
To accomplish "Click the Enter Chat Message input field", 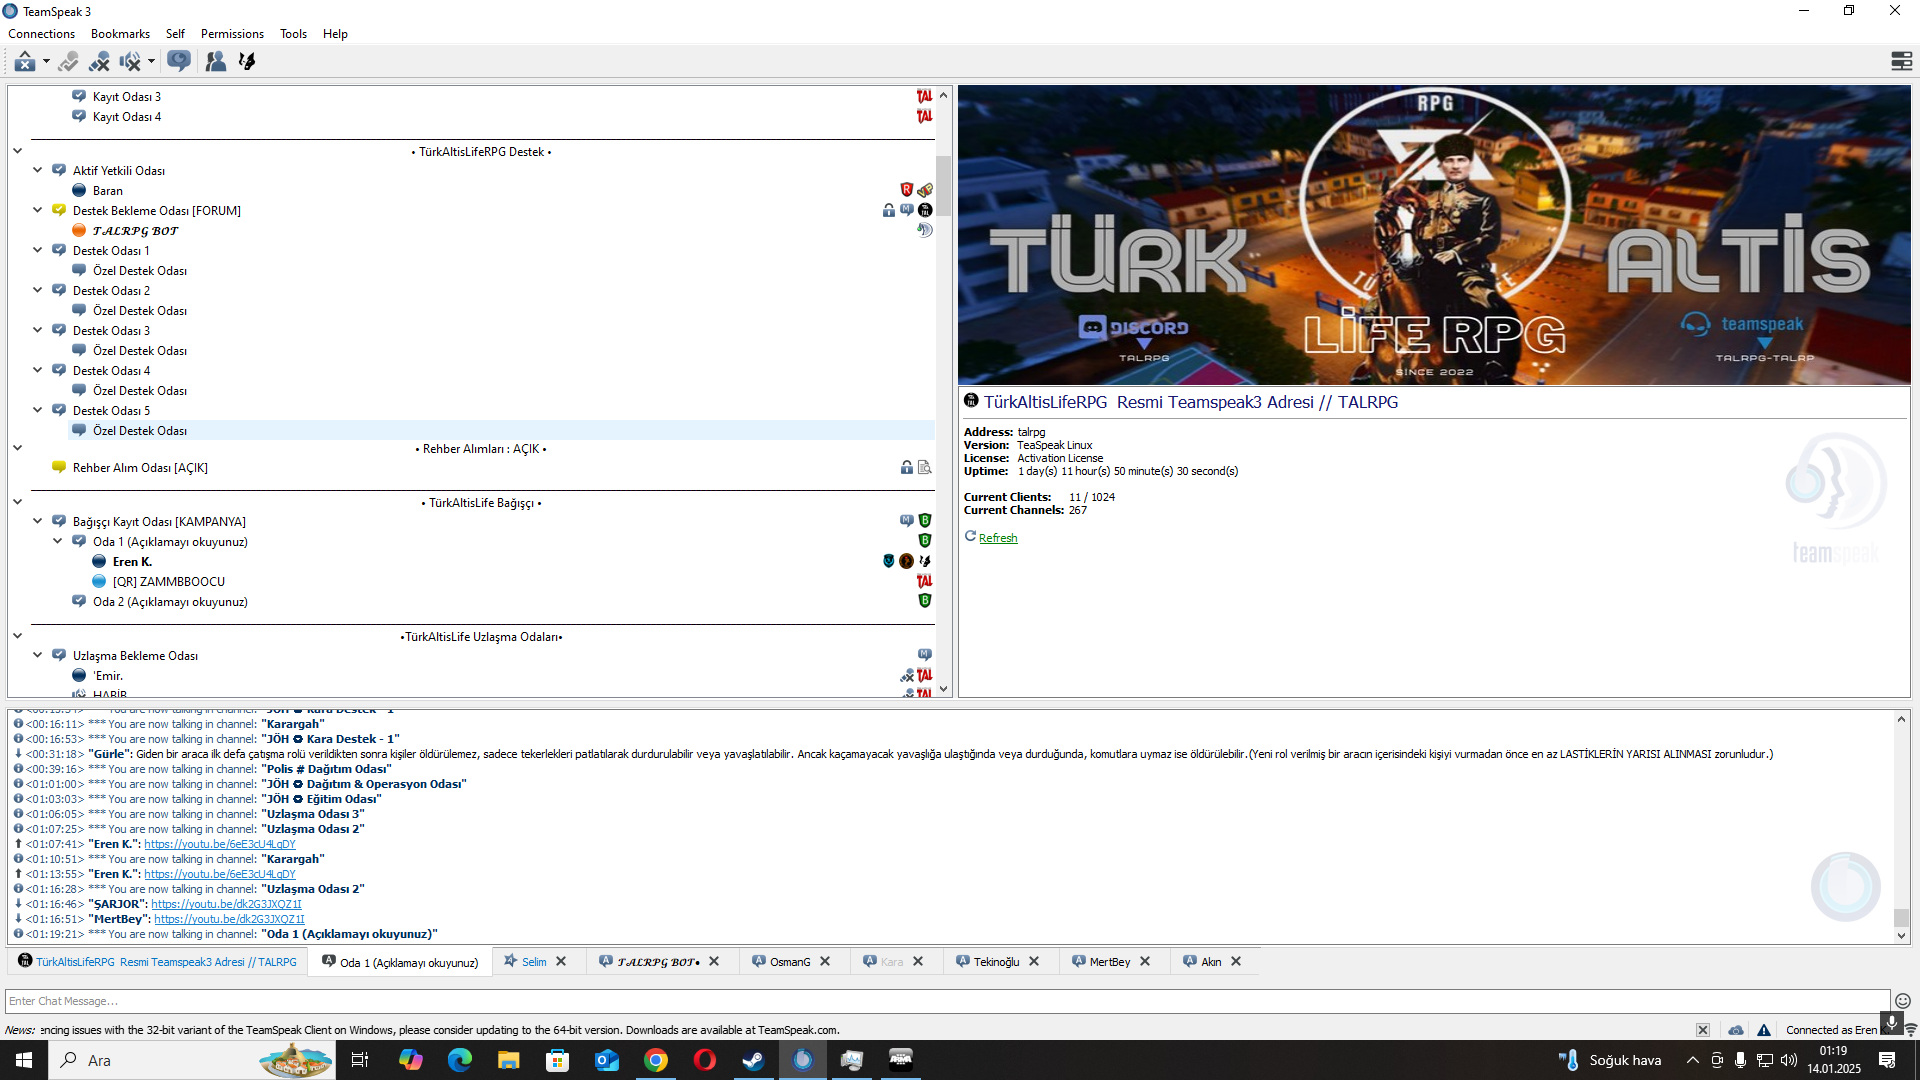I will [947, 1003].
